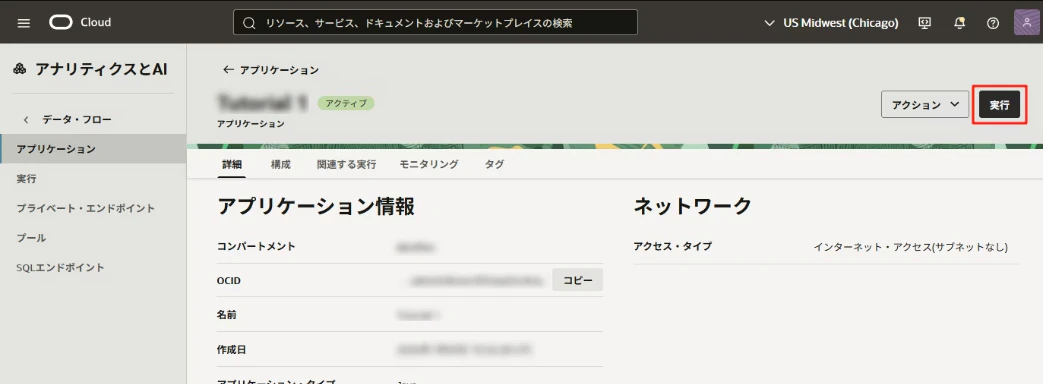Click the アクティブ status badge
1043x384 pixels.
click(x=346, y=103)
